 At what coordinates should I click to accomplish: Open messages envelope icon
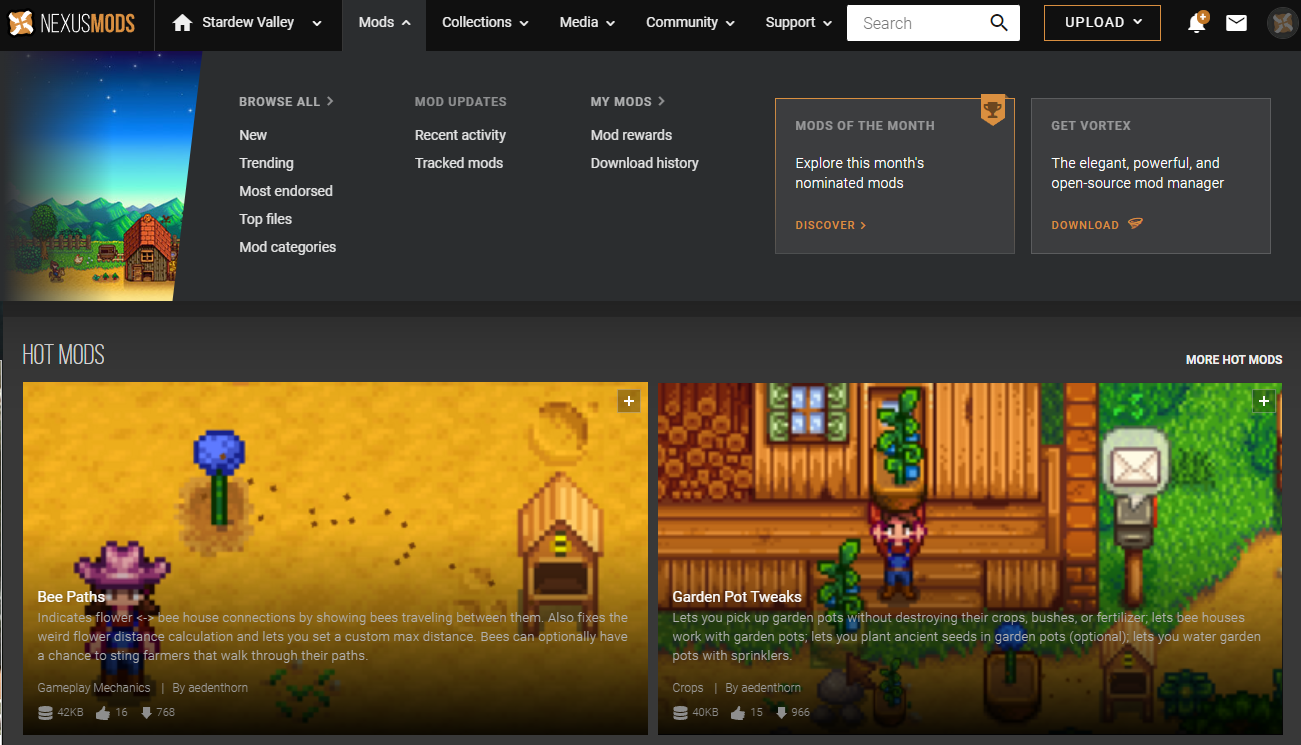pos(1236,23)
